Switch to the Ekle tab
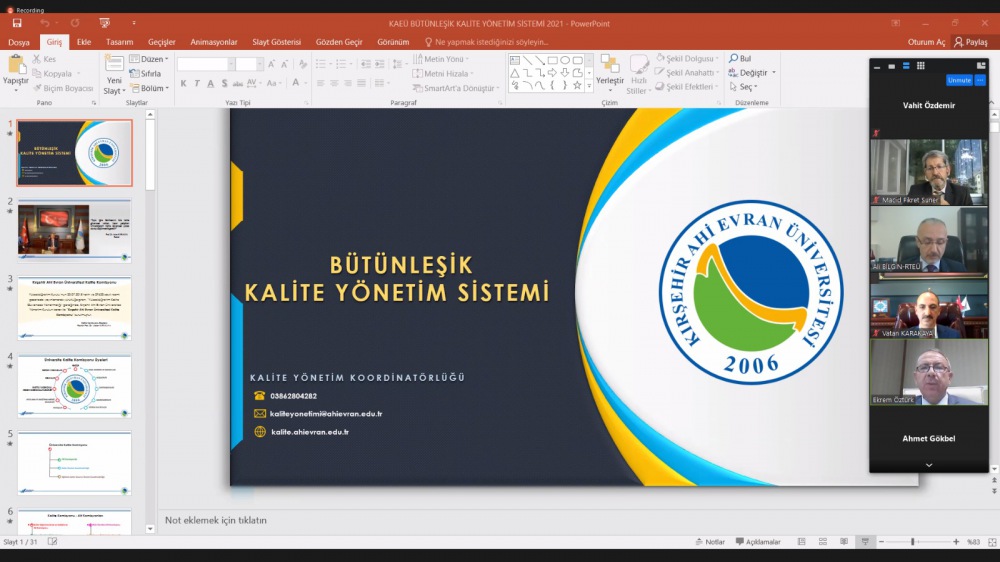 [x=84, y=42]
